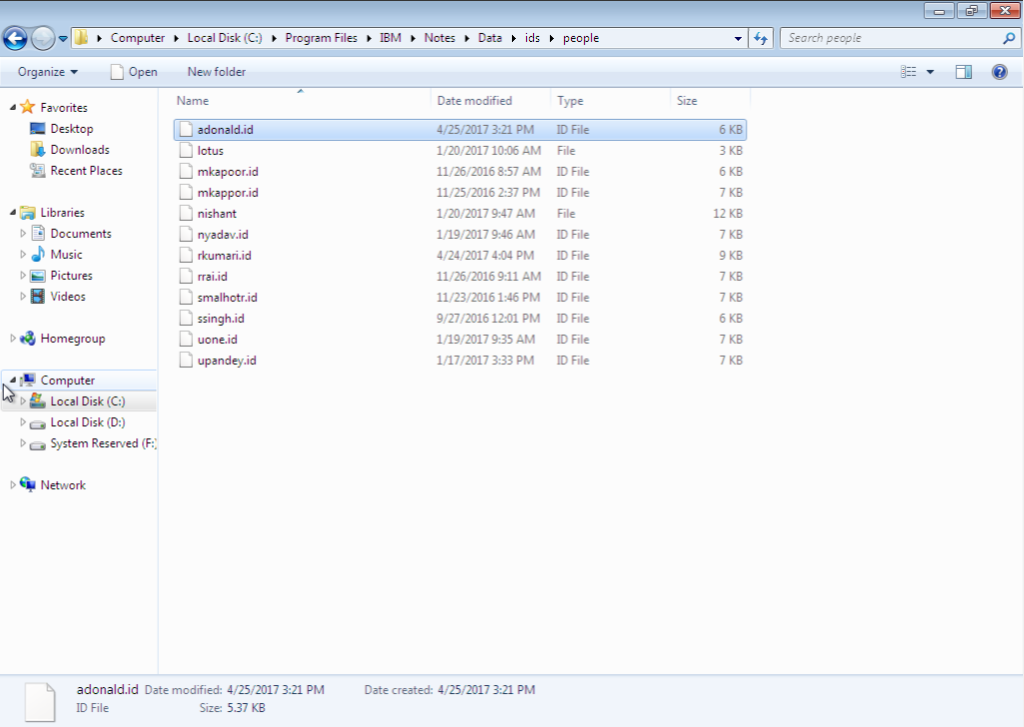Select the lotus file icon
The image size is (1024, 727).
click(x=186, y=150)
